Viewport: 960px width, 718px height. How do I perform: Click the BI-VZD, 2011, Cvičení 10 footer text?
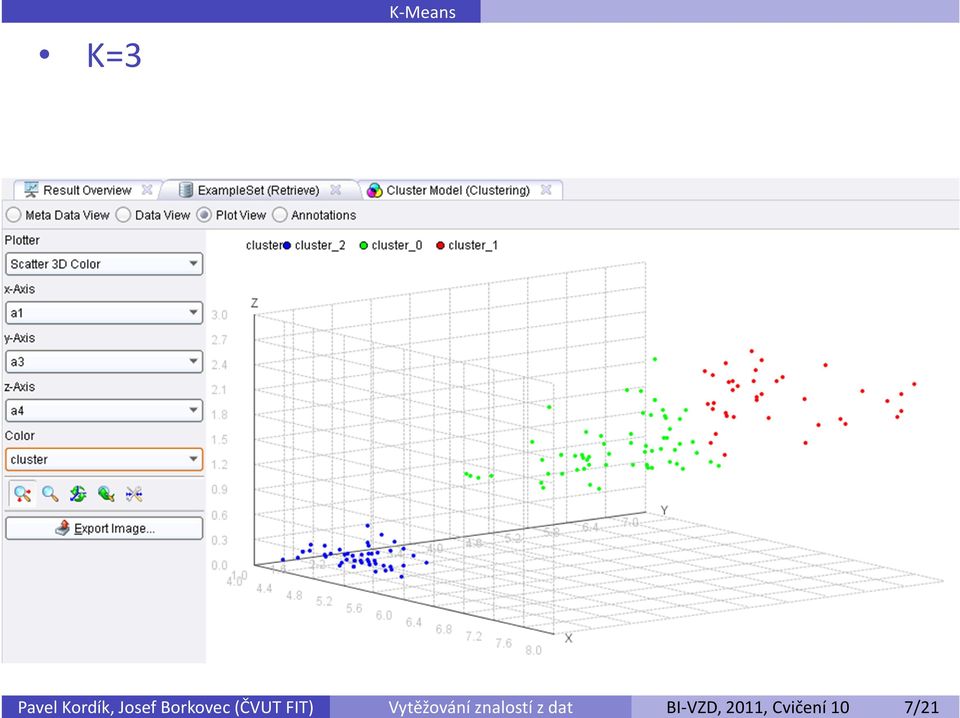point(758,708)
